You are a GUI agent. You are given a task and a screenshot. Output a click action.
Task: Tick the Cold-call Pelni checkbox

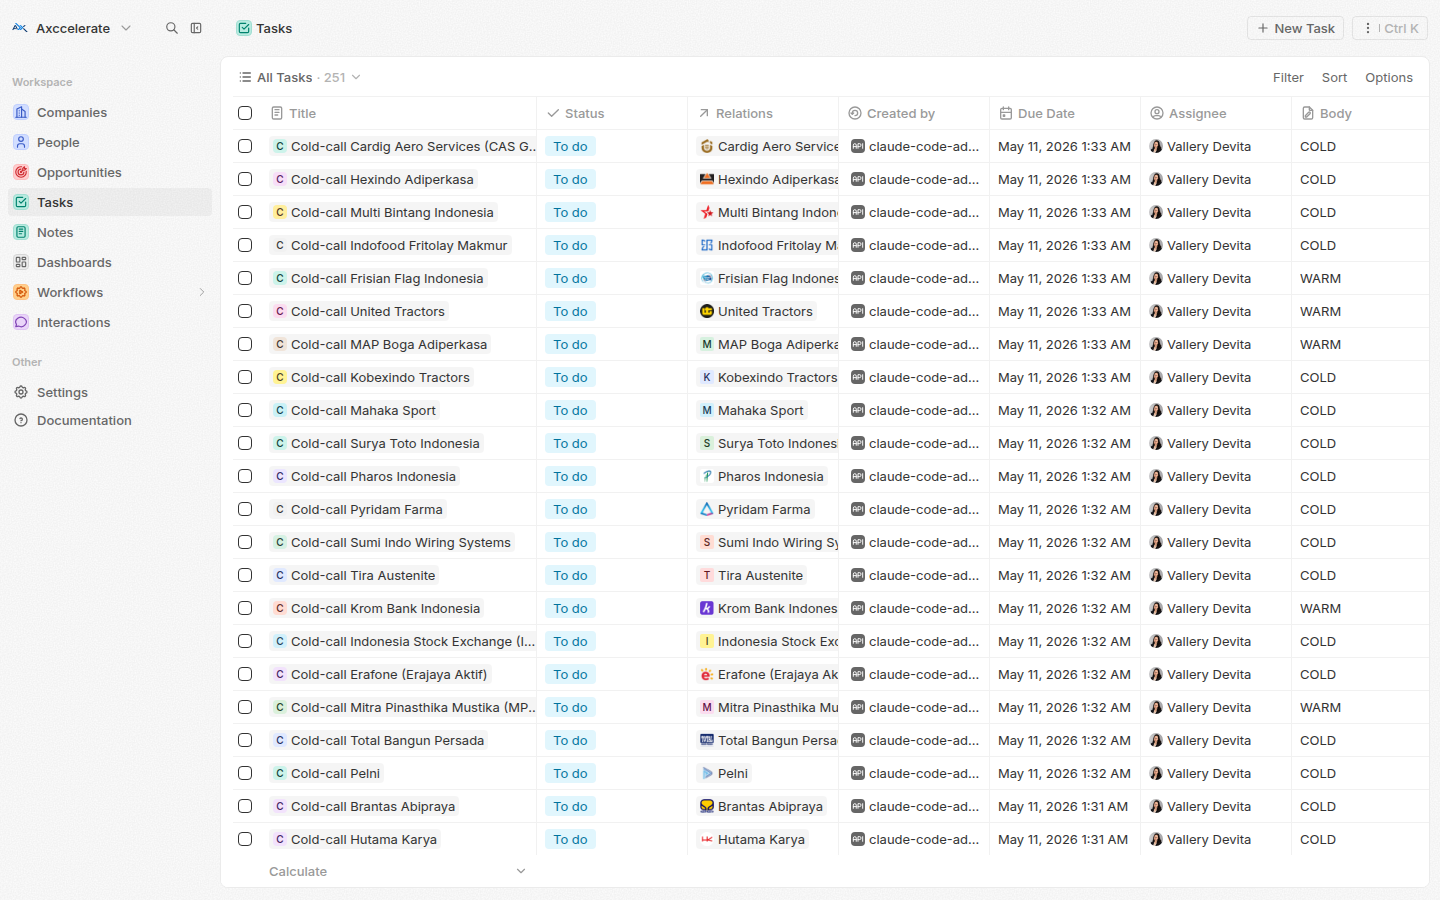tap(245, 773)
